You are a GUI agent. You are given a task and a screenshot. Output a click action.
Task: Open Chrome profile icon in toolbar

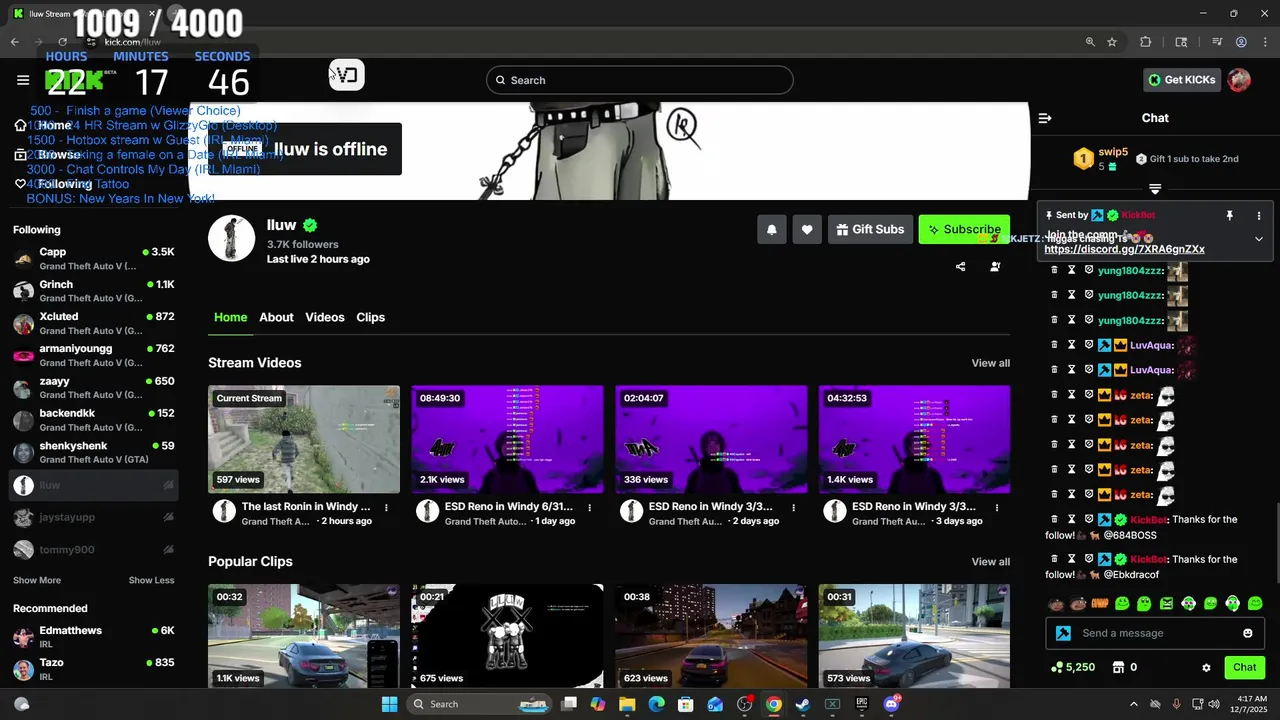coord(1241,42)
